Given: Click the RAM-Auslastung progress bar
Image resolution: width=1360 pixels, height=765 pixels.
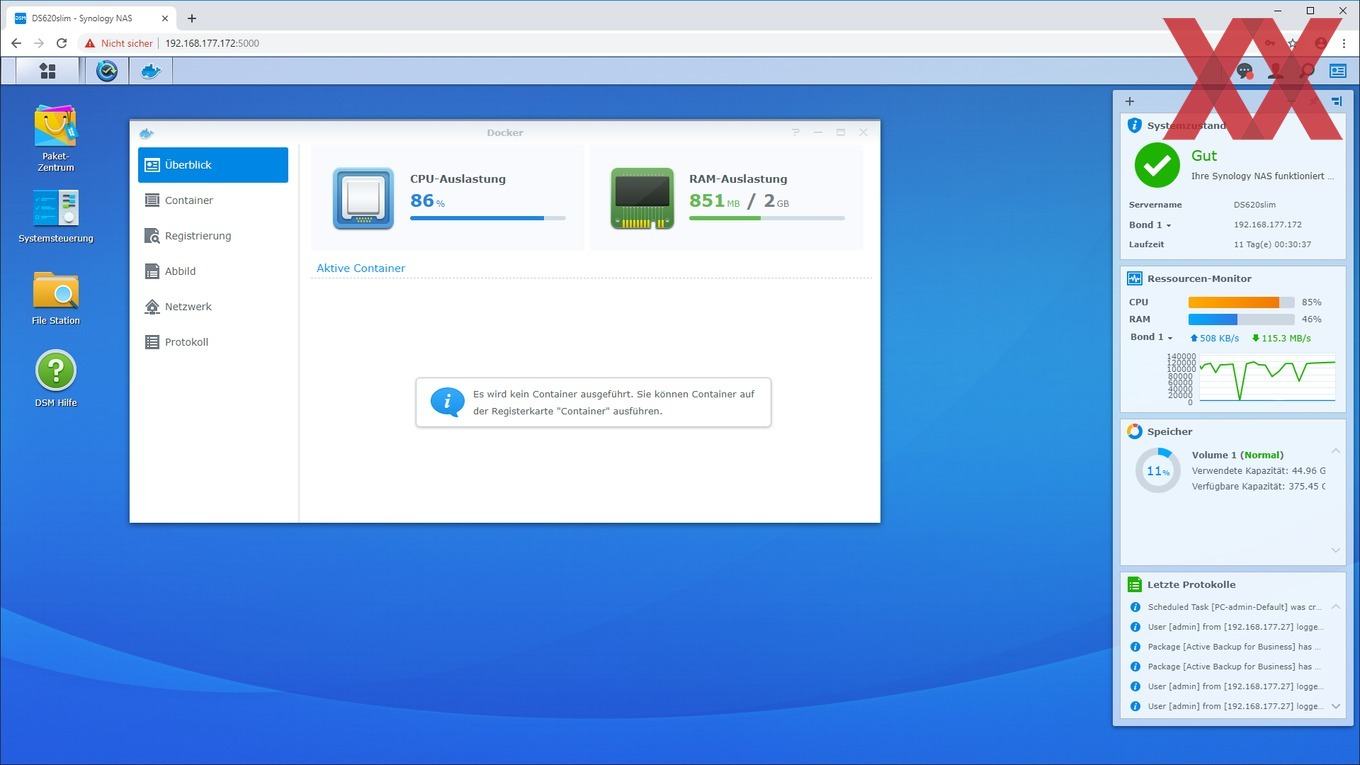Looking at the screenshot, I should [767, 218].
